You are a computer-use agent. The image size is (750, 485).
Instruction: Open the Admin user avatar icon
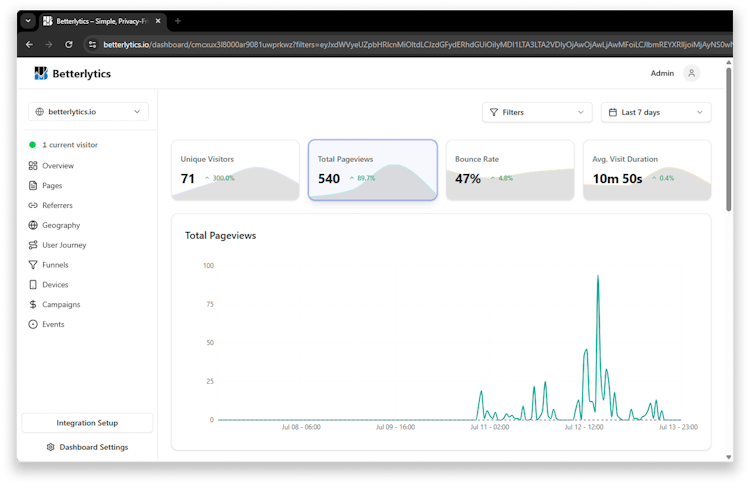[691, 73]
